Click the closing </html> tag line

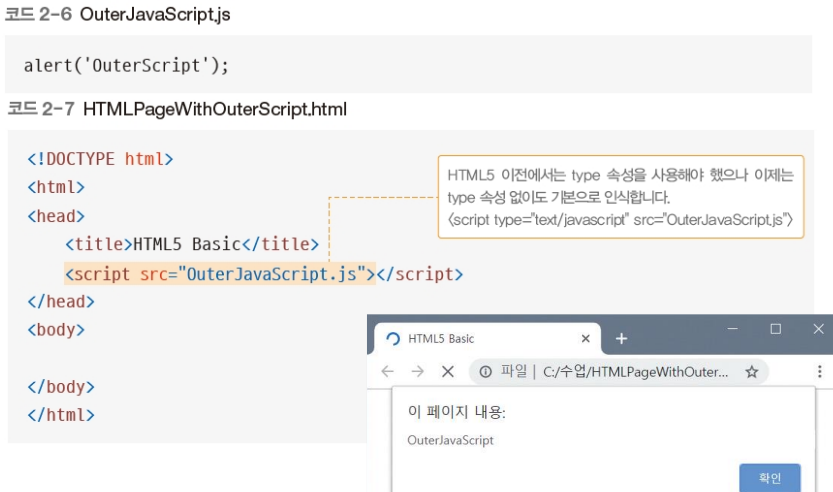pos(61,415)
